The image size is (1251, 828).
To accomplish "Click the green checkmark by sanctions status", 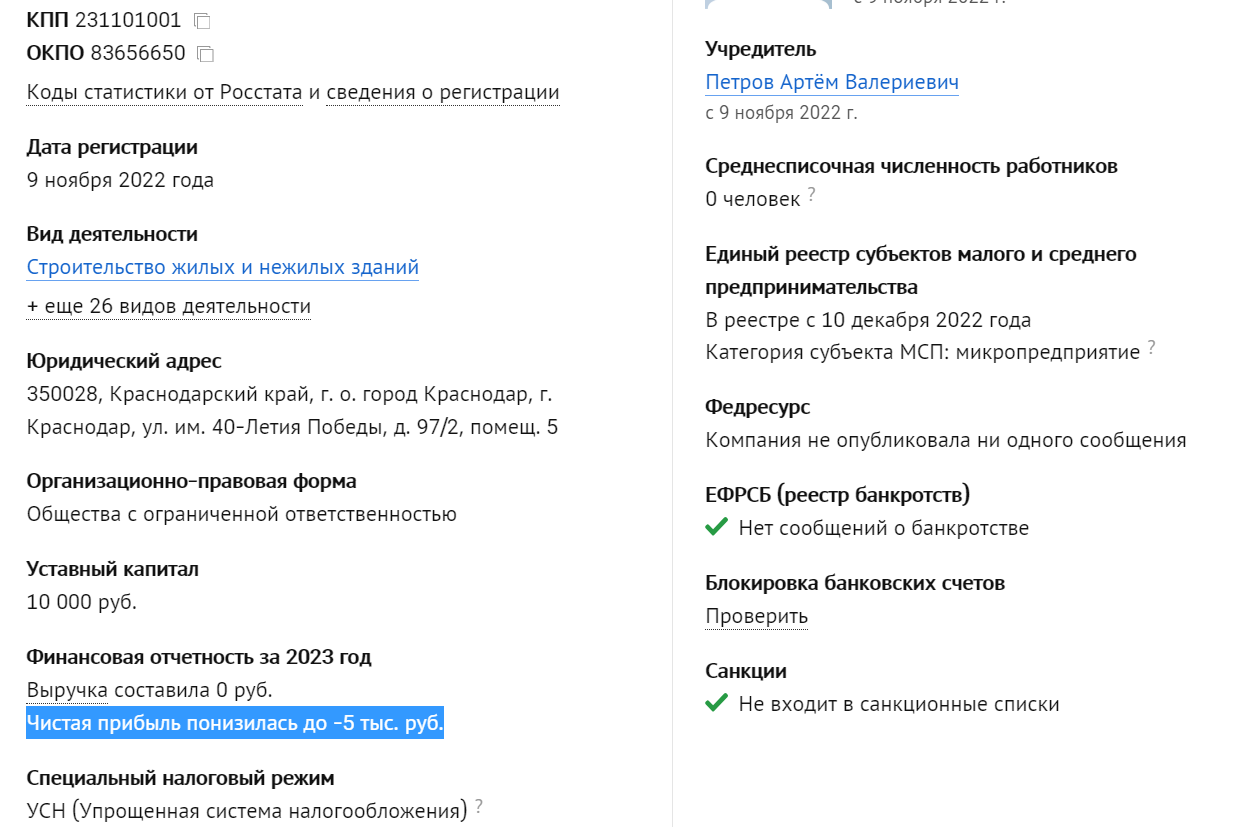I will tap(716, 703).
